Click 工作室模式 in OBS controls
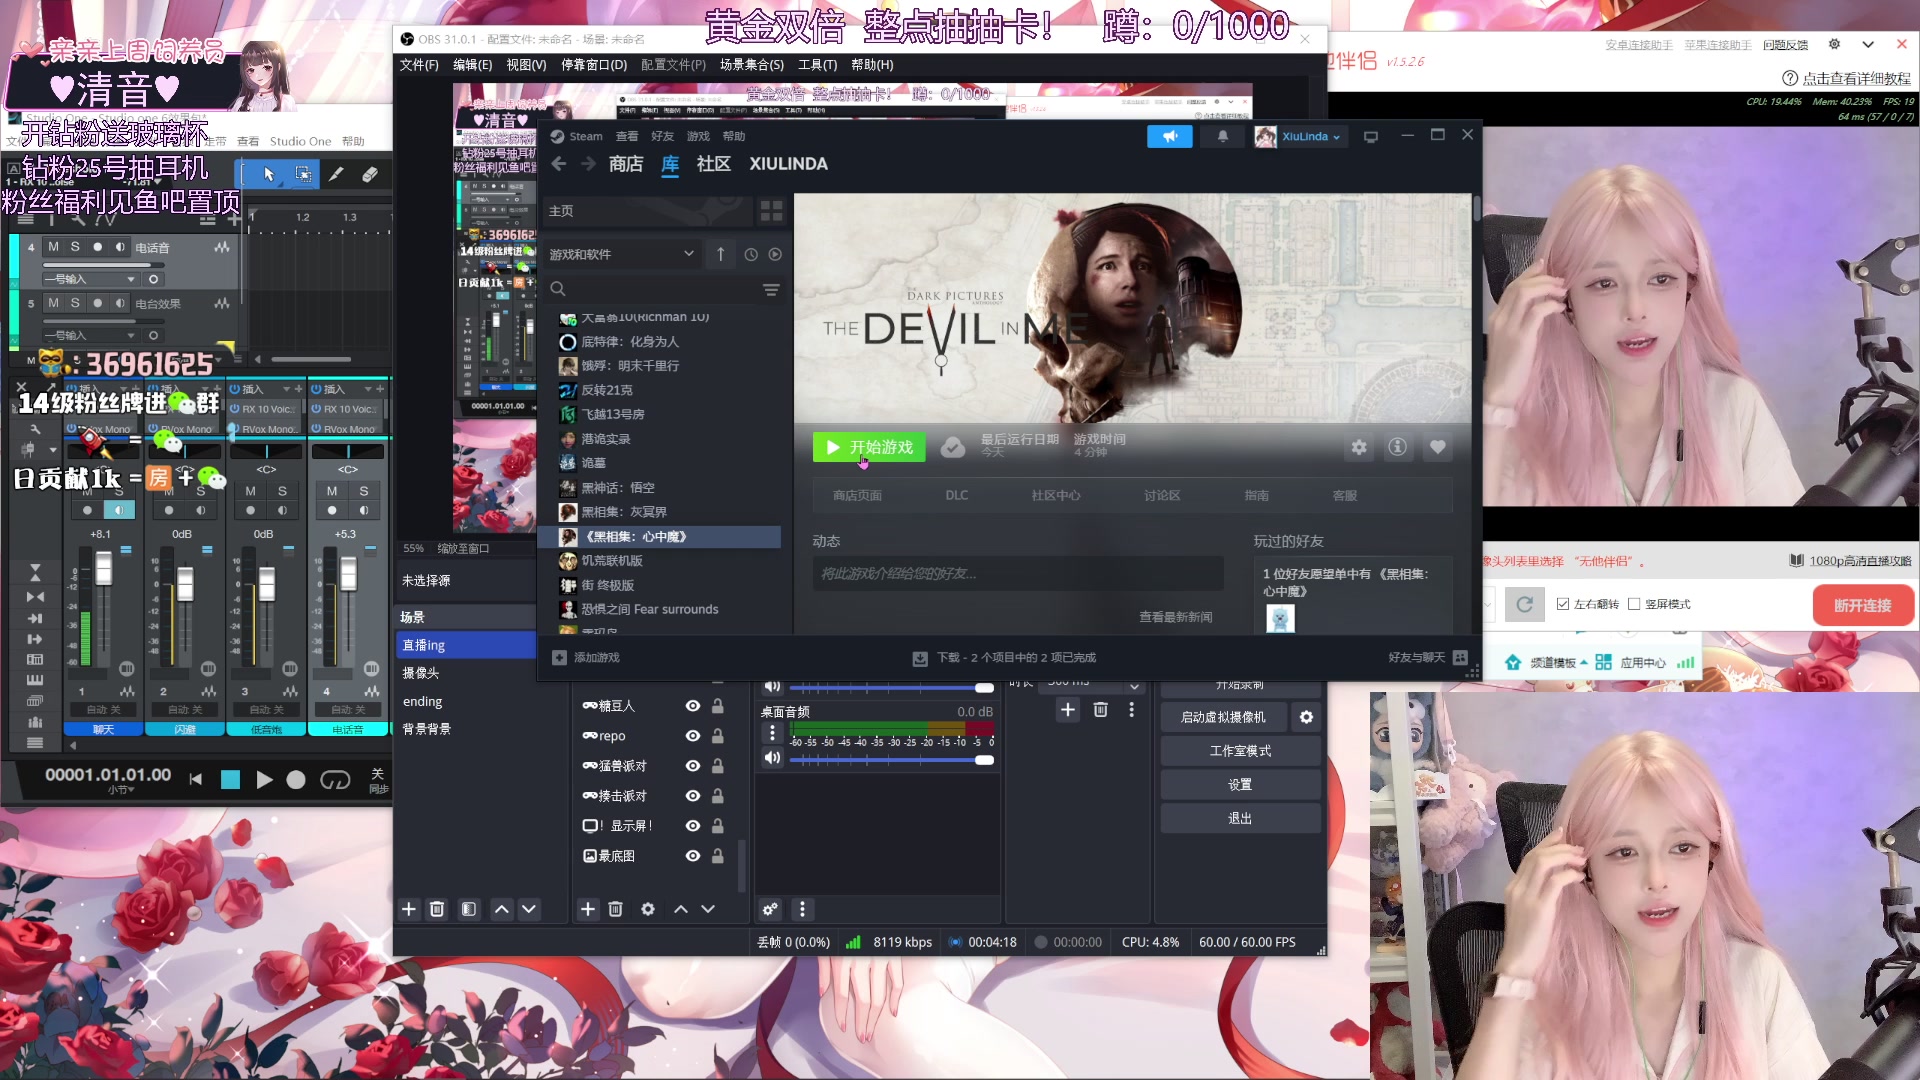The image size is (1920, 1080). point(1240,751)
